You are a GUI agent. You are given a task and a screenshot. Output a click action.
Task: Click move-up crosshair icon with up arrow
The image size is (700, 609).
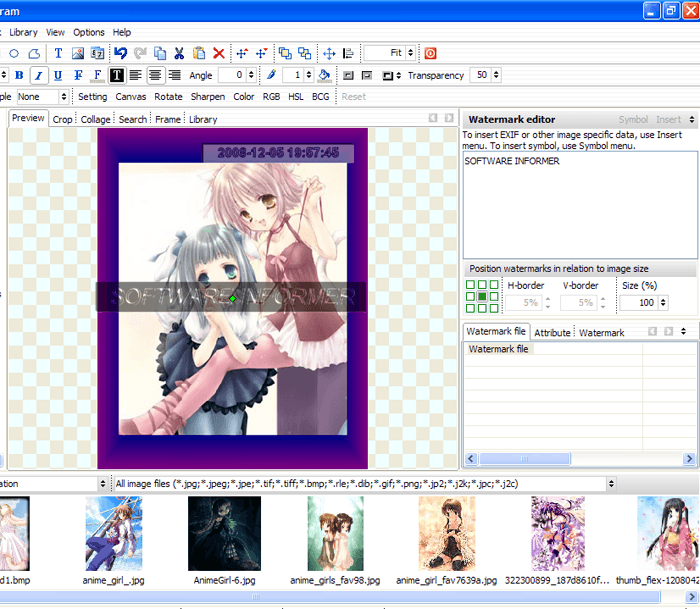242,54
